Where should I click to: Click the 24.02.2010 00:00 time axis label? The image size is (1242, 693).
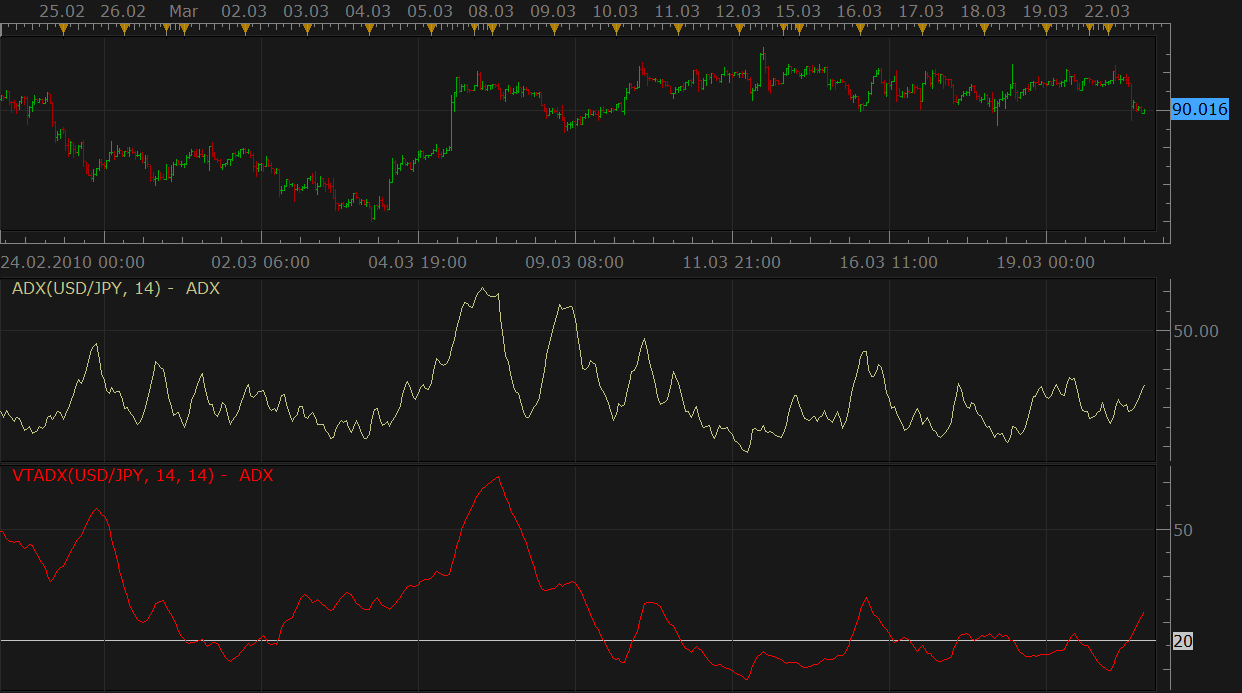[x=72, y=262]
